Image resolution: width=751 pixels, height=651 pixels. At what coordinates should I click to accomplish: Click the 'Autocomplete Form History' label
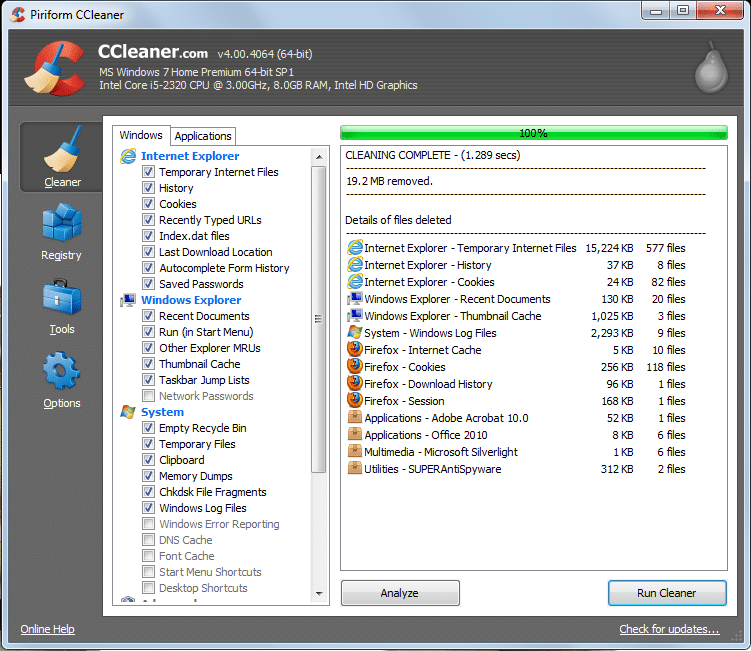pyautogui.click(x=224, y=268)
